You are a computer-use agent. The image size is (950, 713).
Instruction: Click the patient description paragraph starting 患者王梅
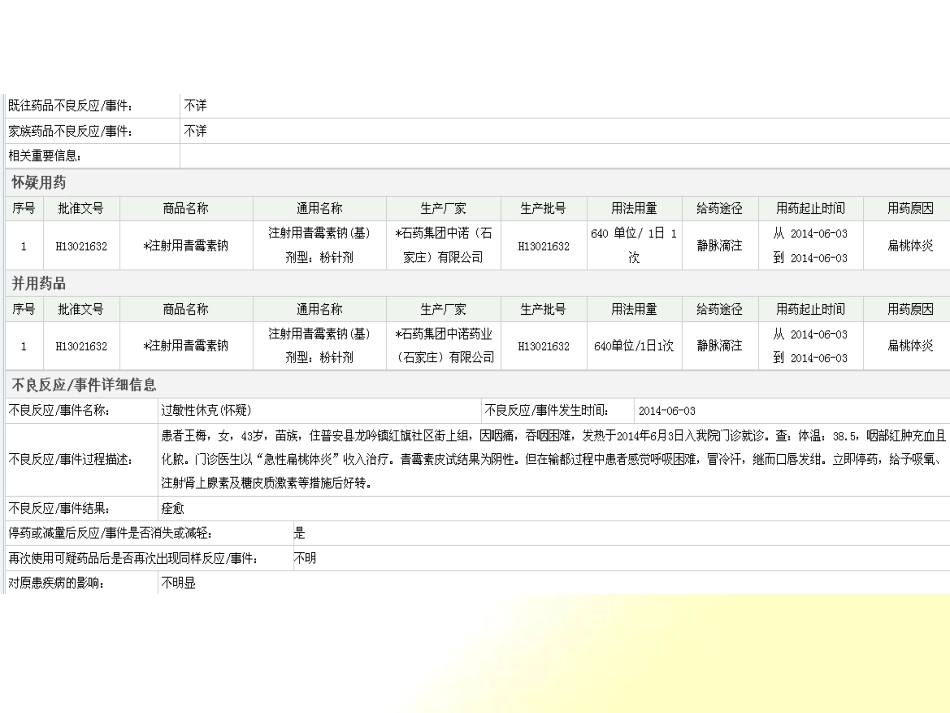click(x=553, y=459)
